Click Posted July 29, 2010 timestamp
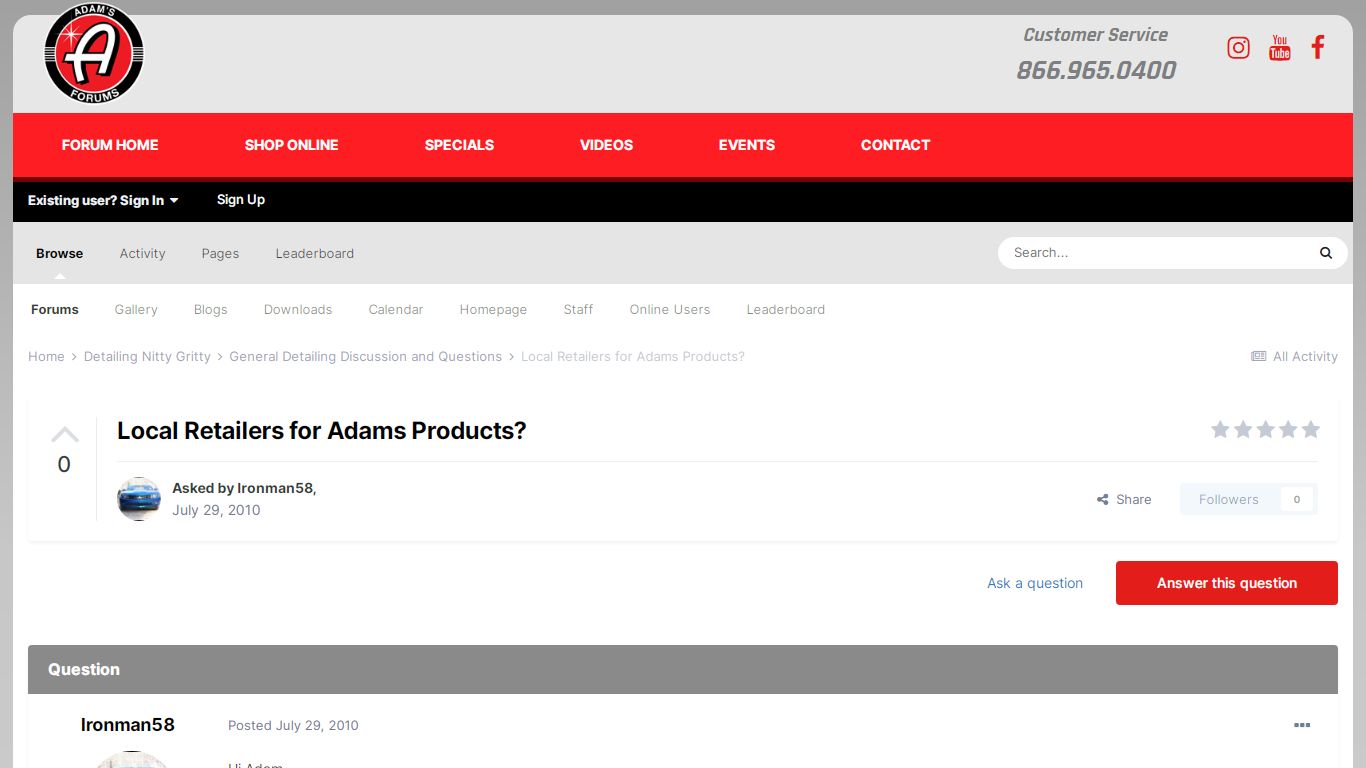 [x=293, y=725]
